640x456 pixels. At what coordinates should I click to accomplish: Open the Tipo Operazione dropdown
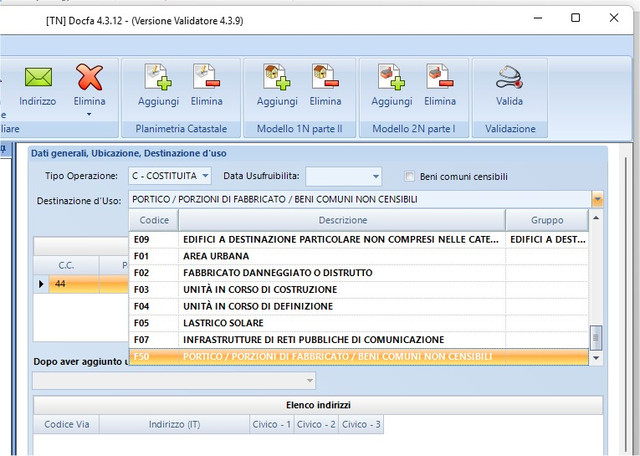pyautogui.click(x=206, y=176)
